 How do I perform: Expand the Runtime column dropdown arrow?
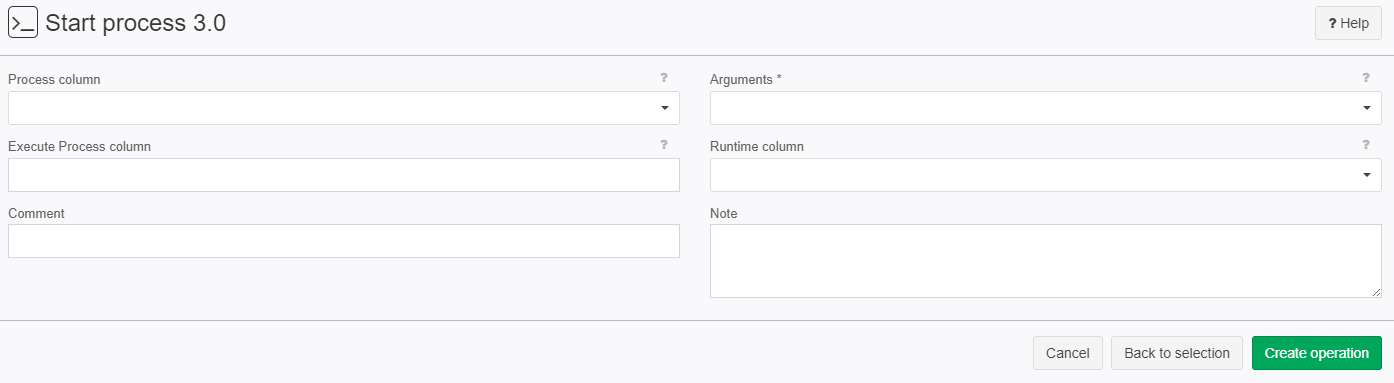[1366, 175]
